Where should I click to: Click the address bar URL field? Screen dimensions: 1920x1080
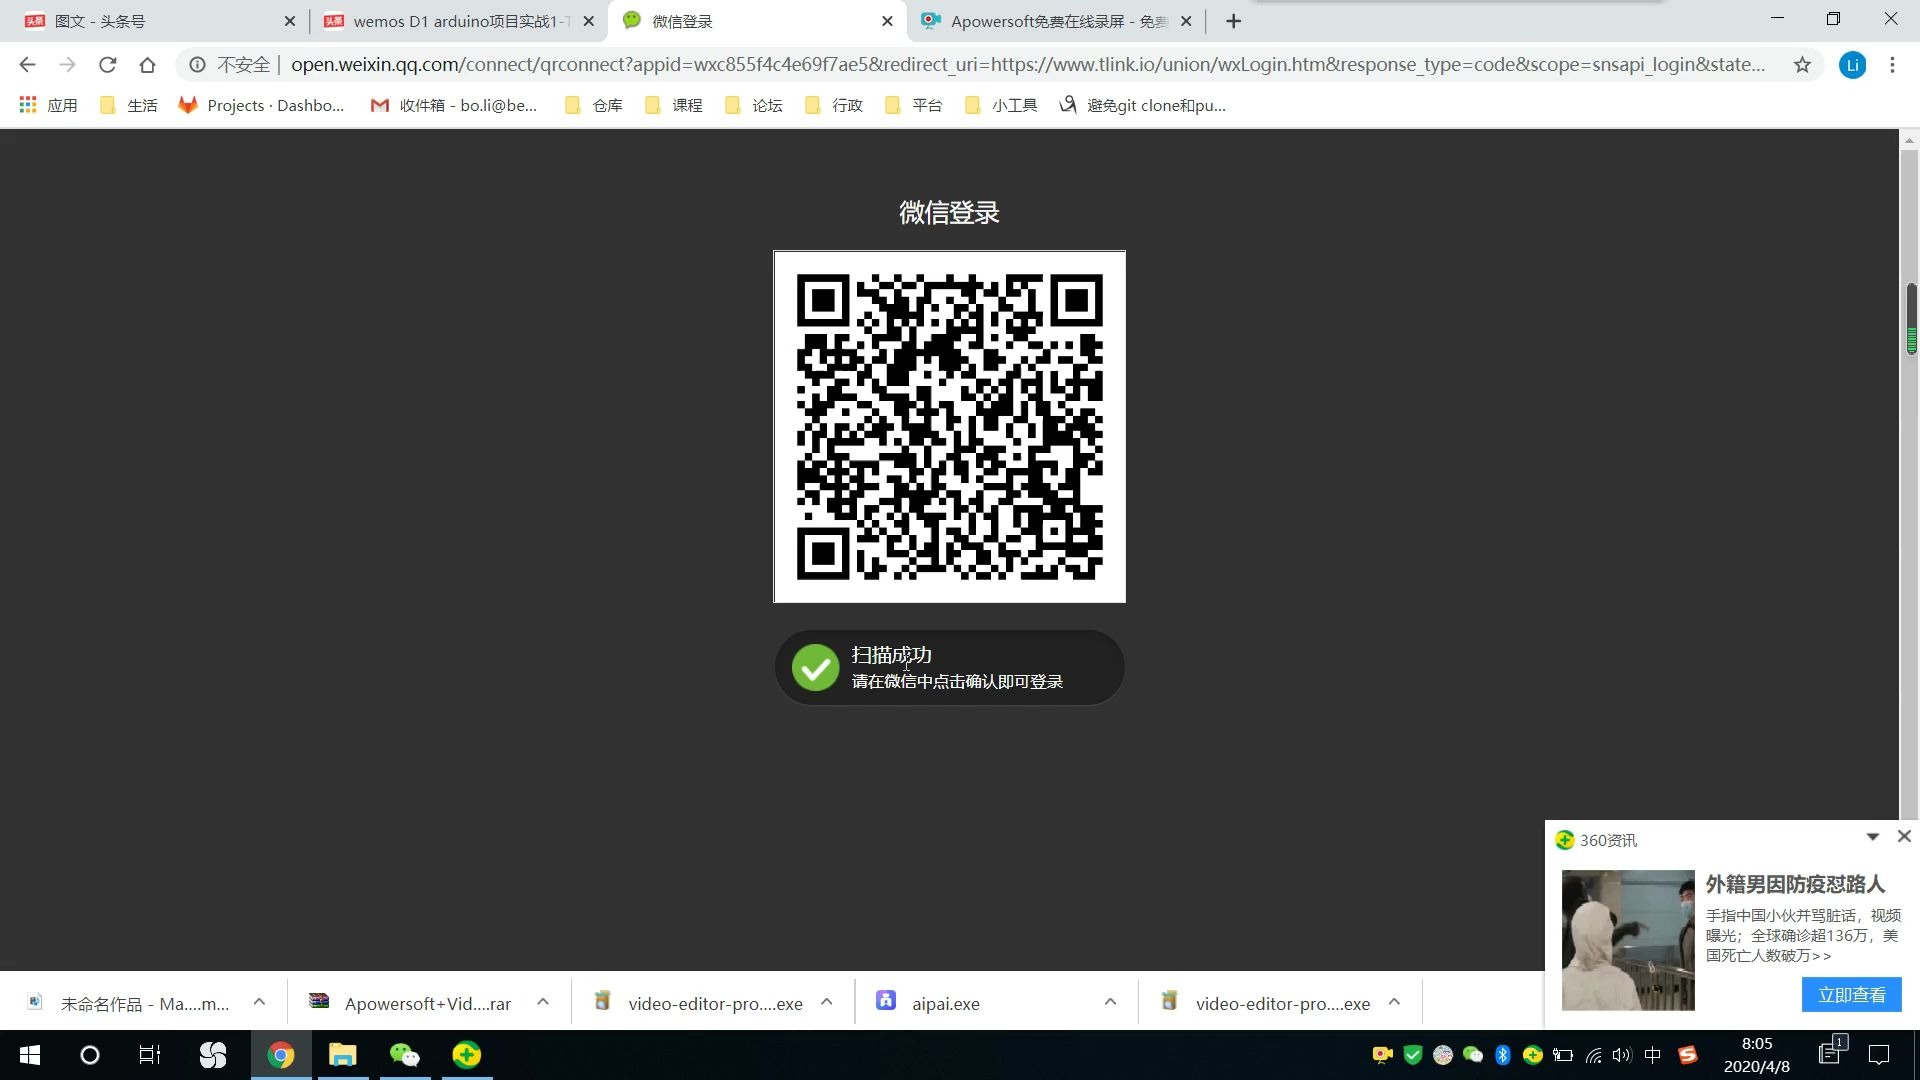(1028, 65)
